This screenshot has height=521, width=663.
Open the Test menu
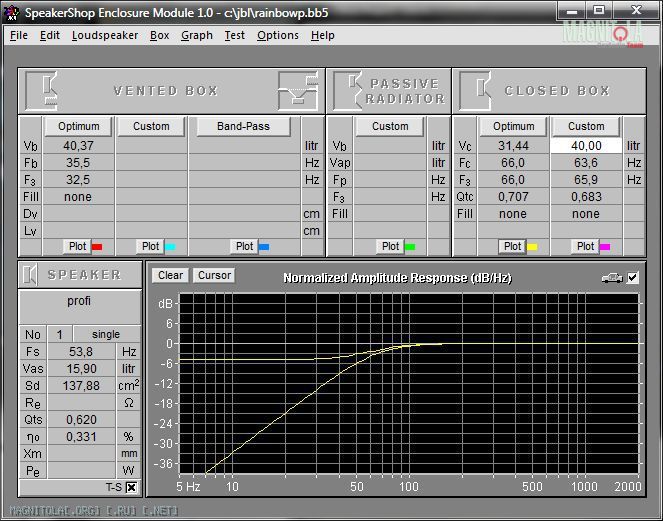coord(234,35)
